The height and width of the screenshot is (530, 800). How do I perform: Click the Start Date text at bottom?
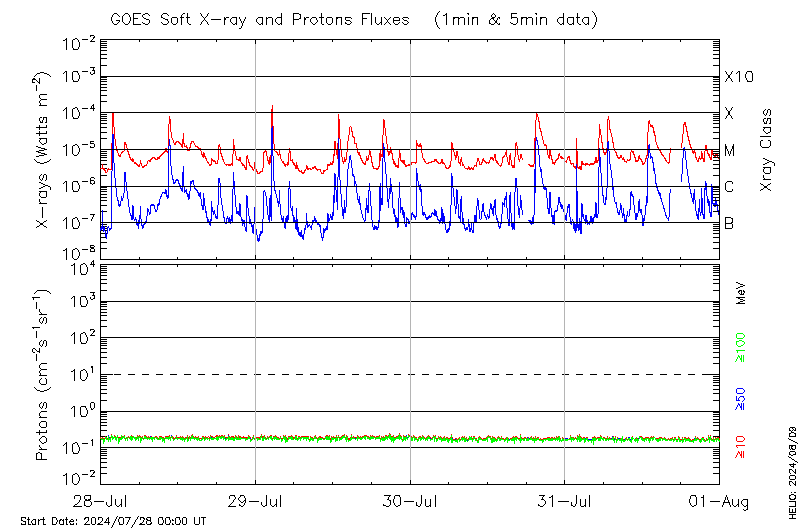tap(113, 521)
